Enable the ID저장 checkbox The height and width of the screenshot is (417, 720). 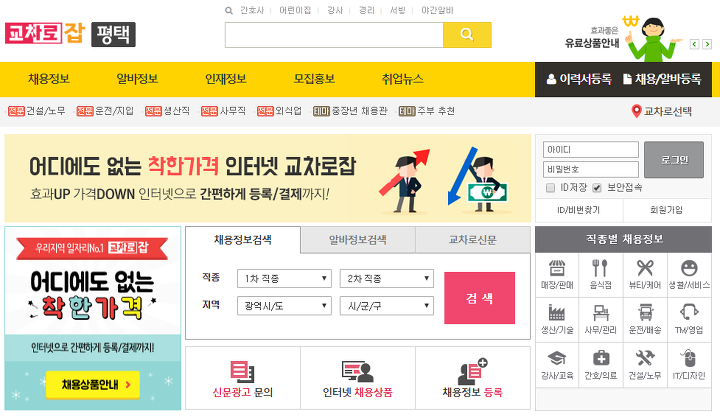(550, 187)
